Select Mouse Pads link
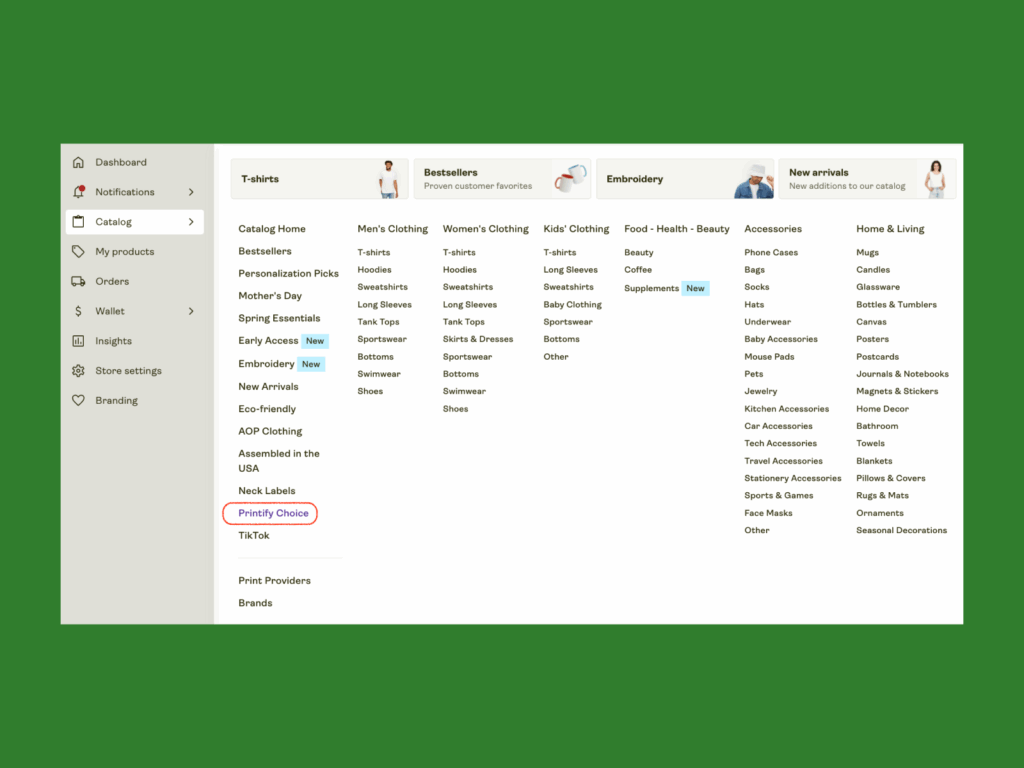1024x768 pixels. (769, 357)
